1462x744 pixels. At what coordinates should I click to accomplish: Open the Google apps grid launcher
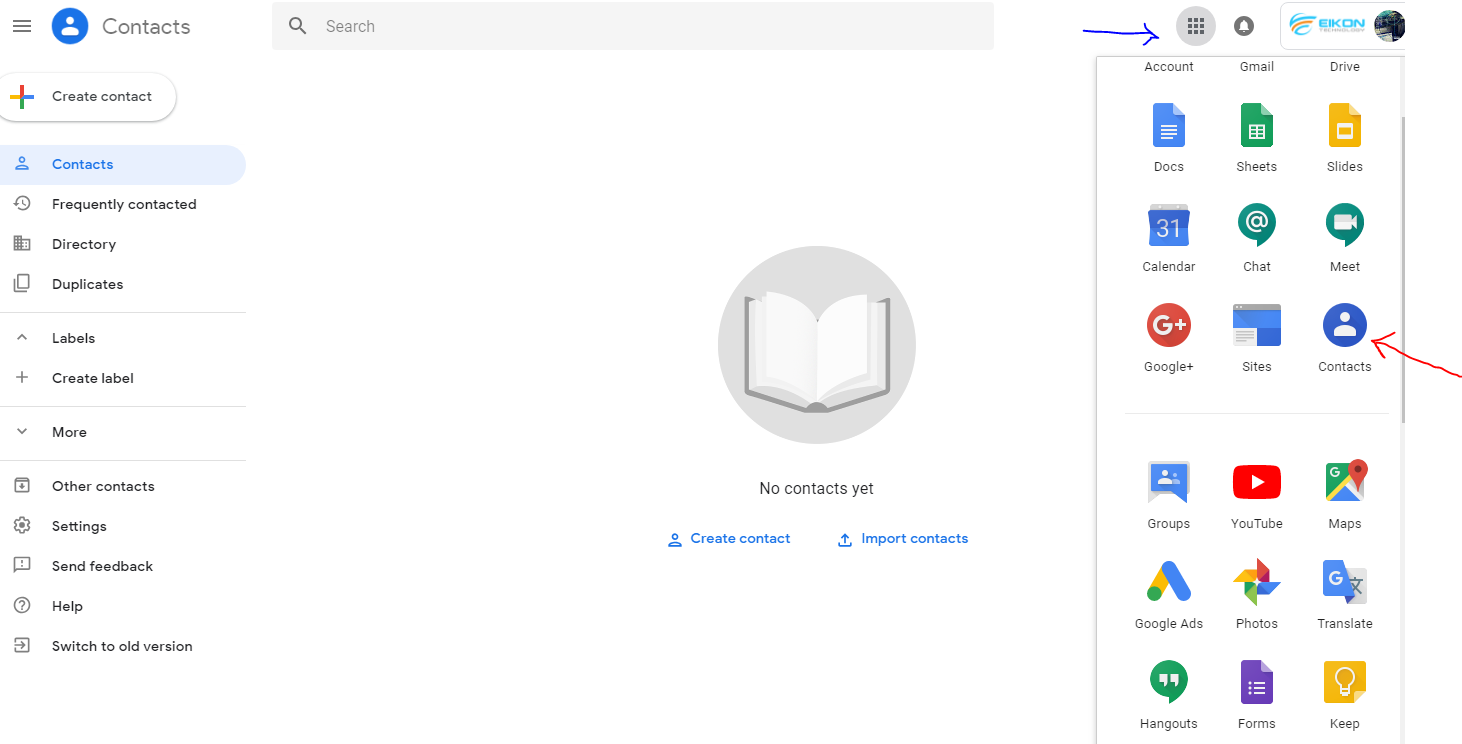1195,26
